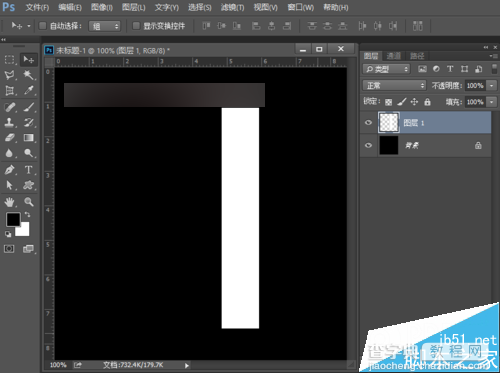Image resolution: width=500 pixels, height=373 pixels.
Task: Toggle the layer filter switch
Action: click(495, 69)
